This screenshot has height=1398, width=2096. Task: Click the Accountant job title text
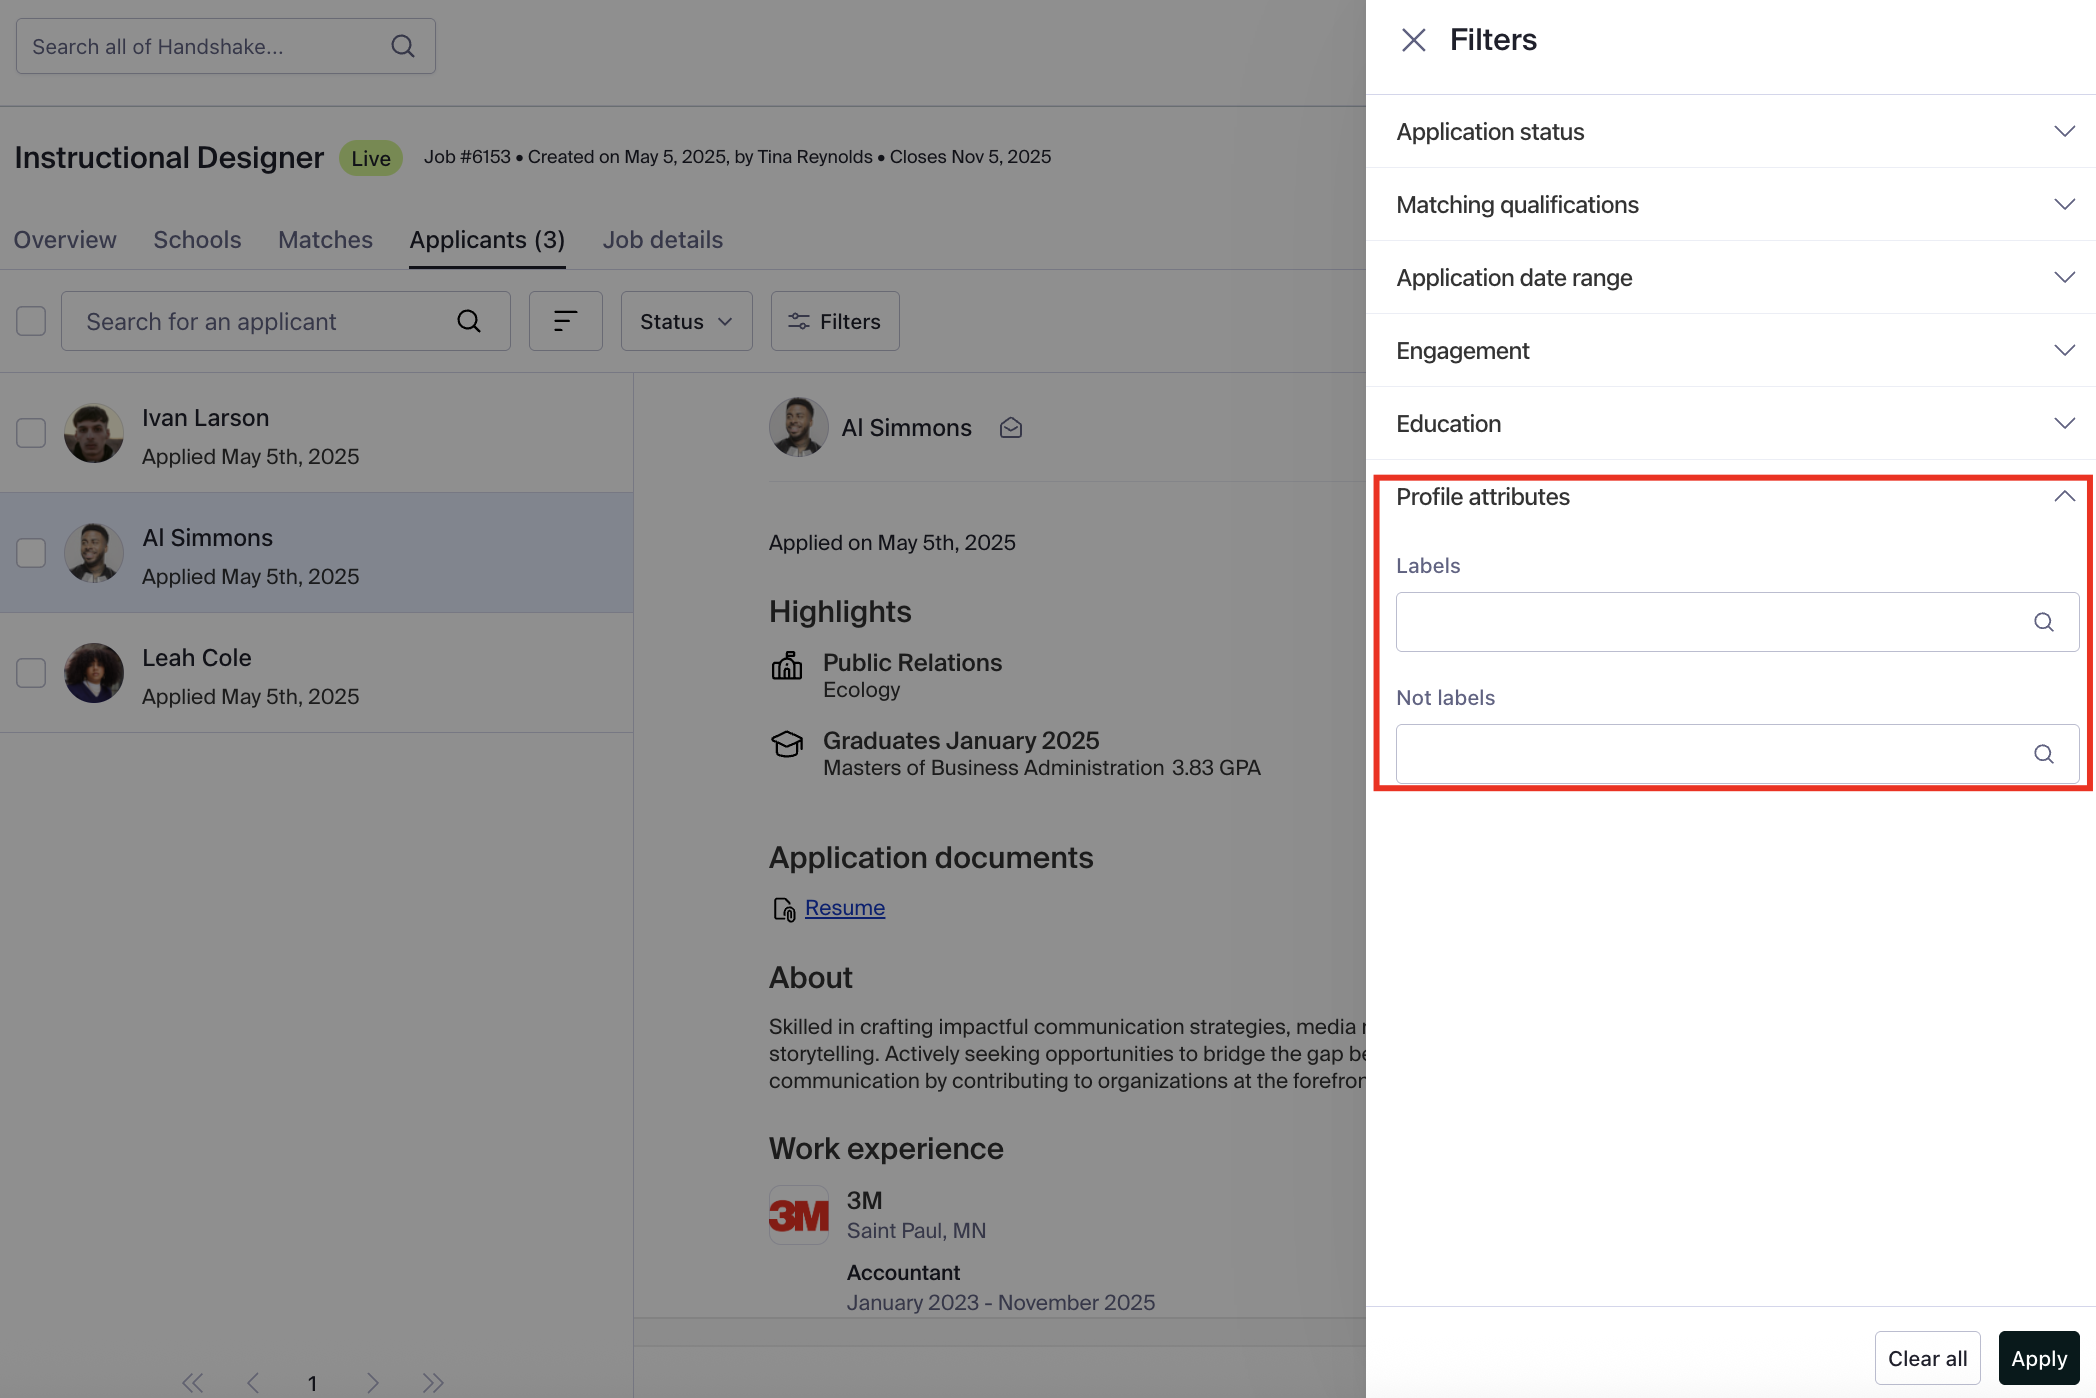pos(903,1273)
